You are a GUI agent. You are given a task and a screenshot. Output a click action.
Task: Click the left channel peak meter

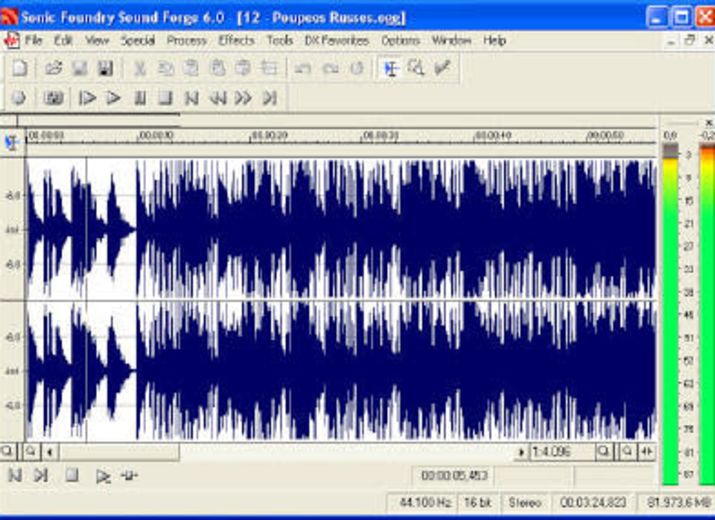[x=670, y=314]
